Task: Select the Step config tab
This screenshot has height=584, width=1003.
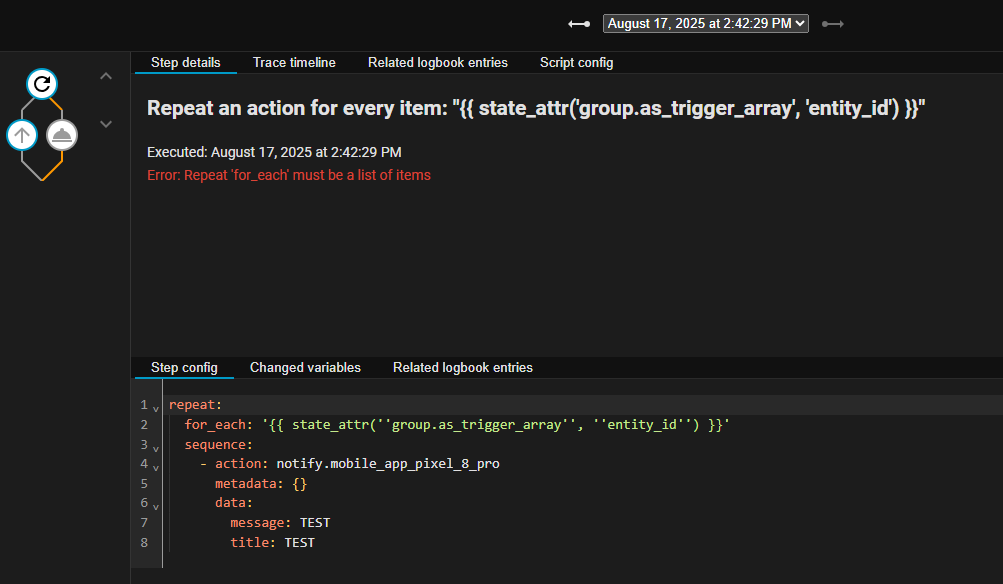Action: 184,367
